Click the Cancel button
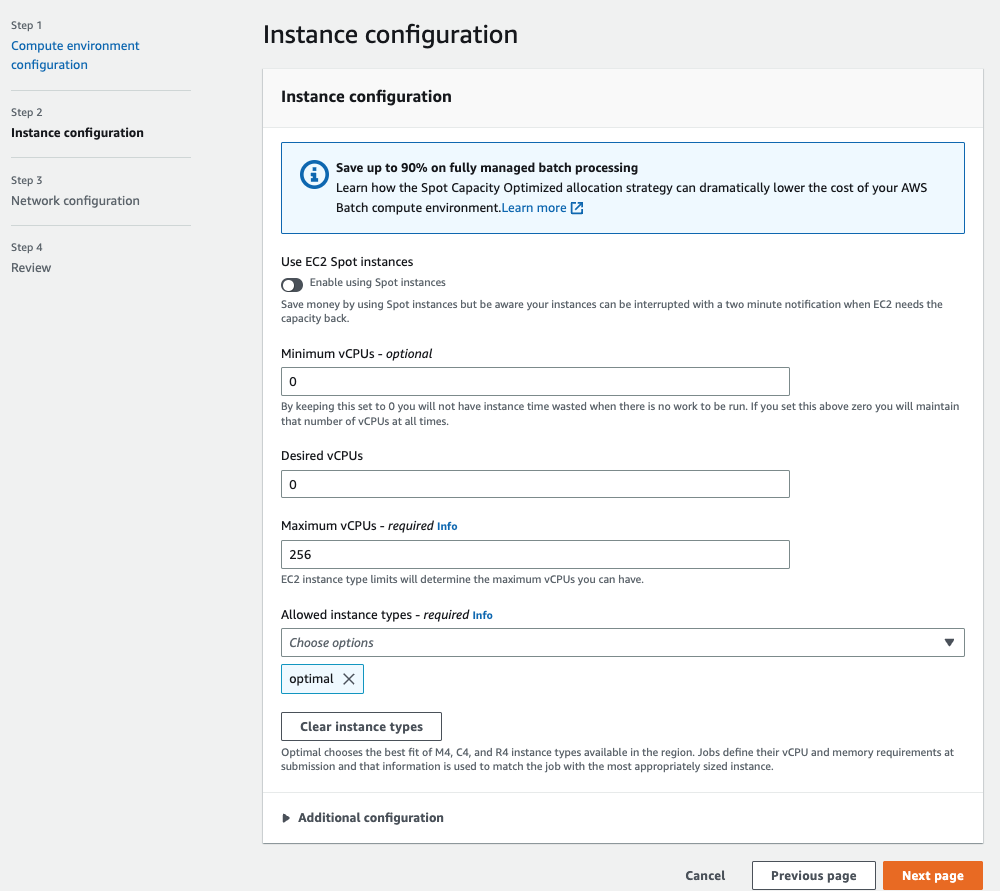 [x=705, y=876]
